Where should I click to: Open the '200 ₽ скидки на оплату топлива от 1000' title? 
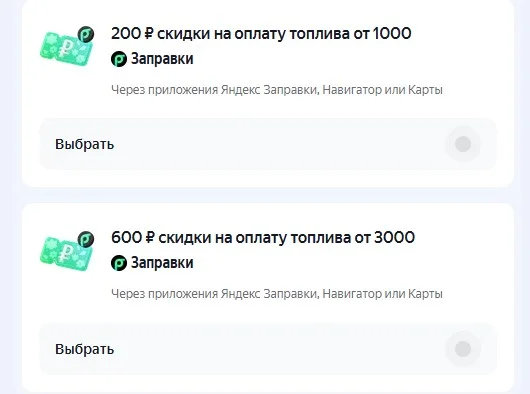pos(261,33)
